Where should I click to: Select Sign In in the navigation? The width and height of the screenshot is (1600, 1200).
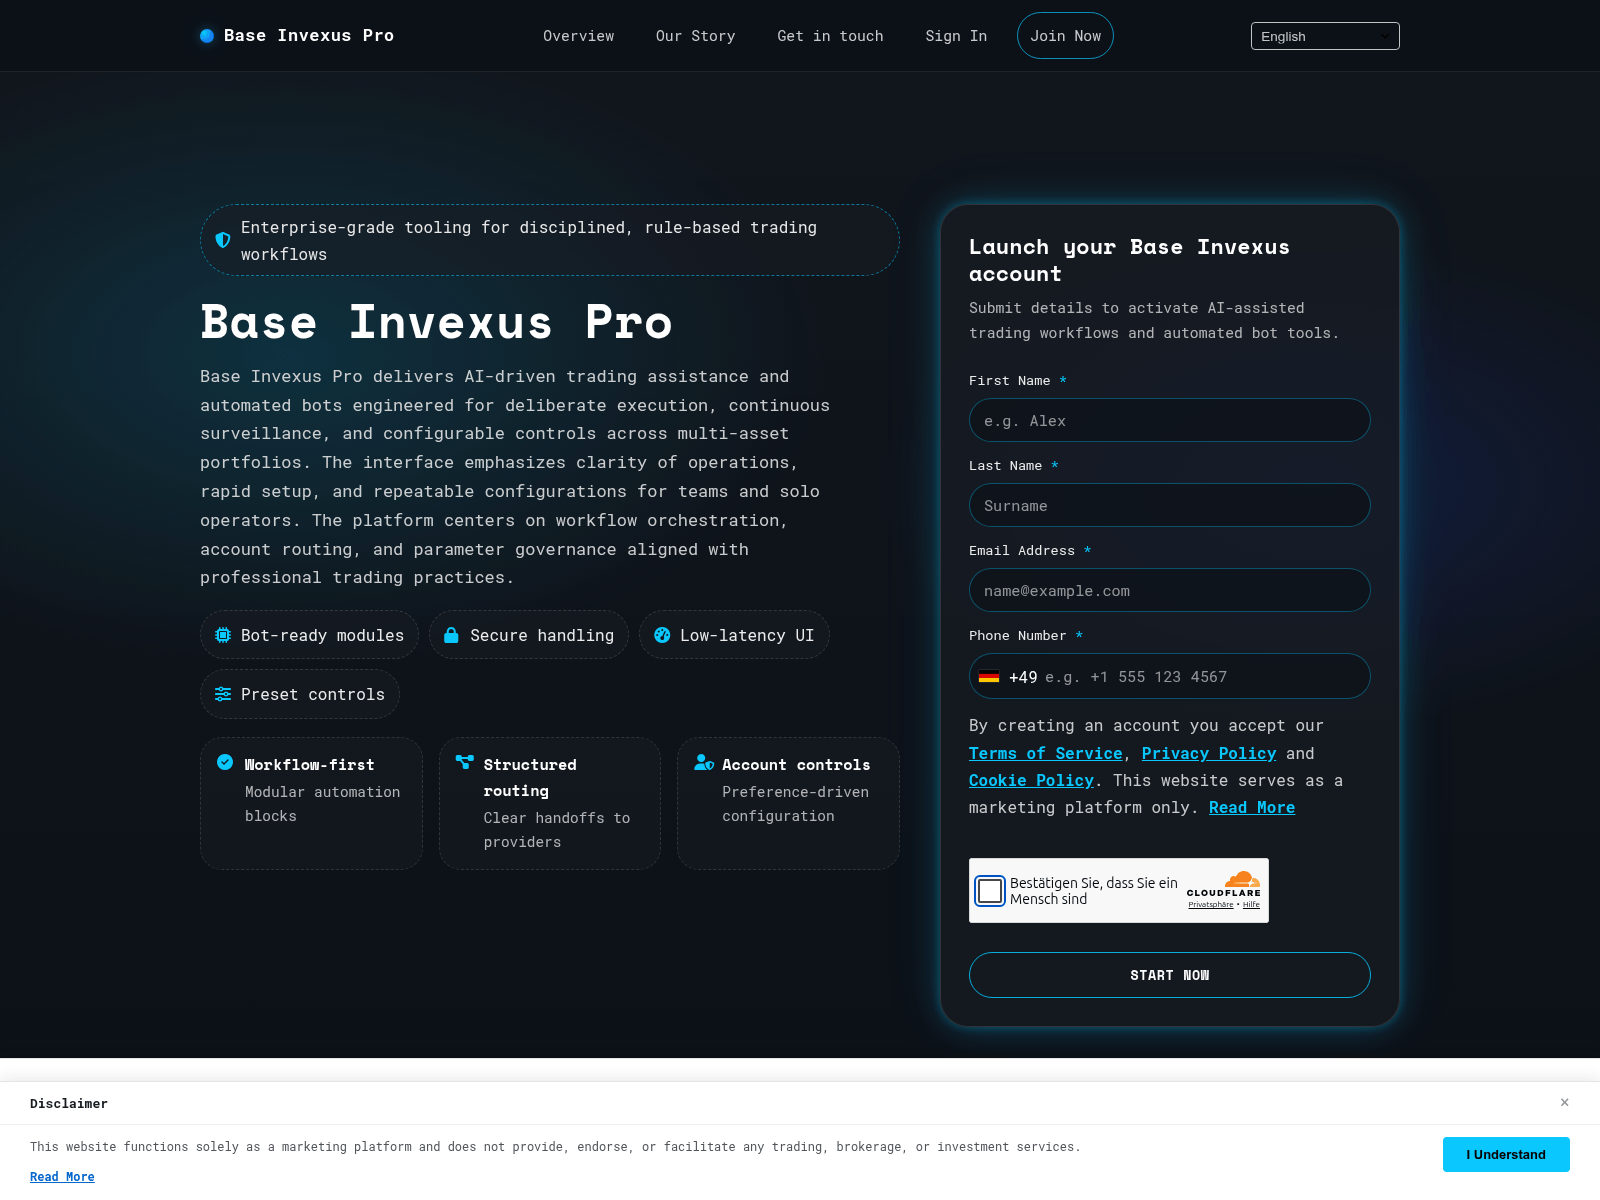coord(956,36)
